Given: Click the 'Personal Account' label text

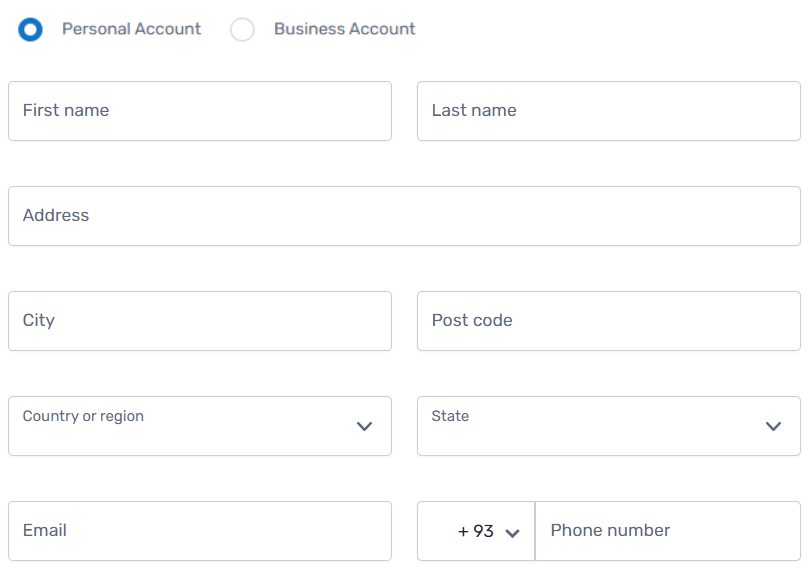Looking at the screenshot, I should (131, 29).
